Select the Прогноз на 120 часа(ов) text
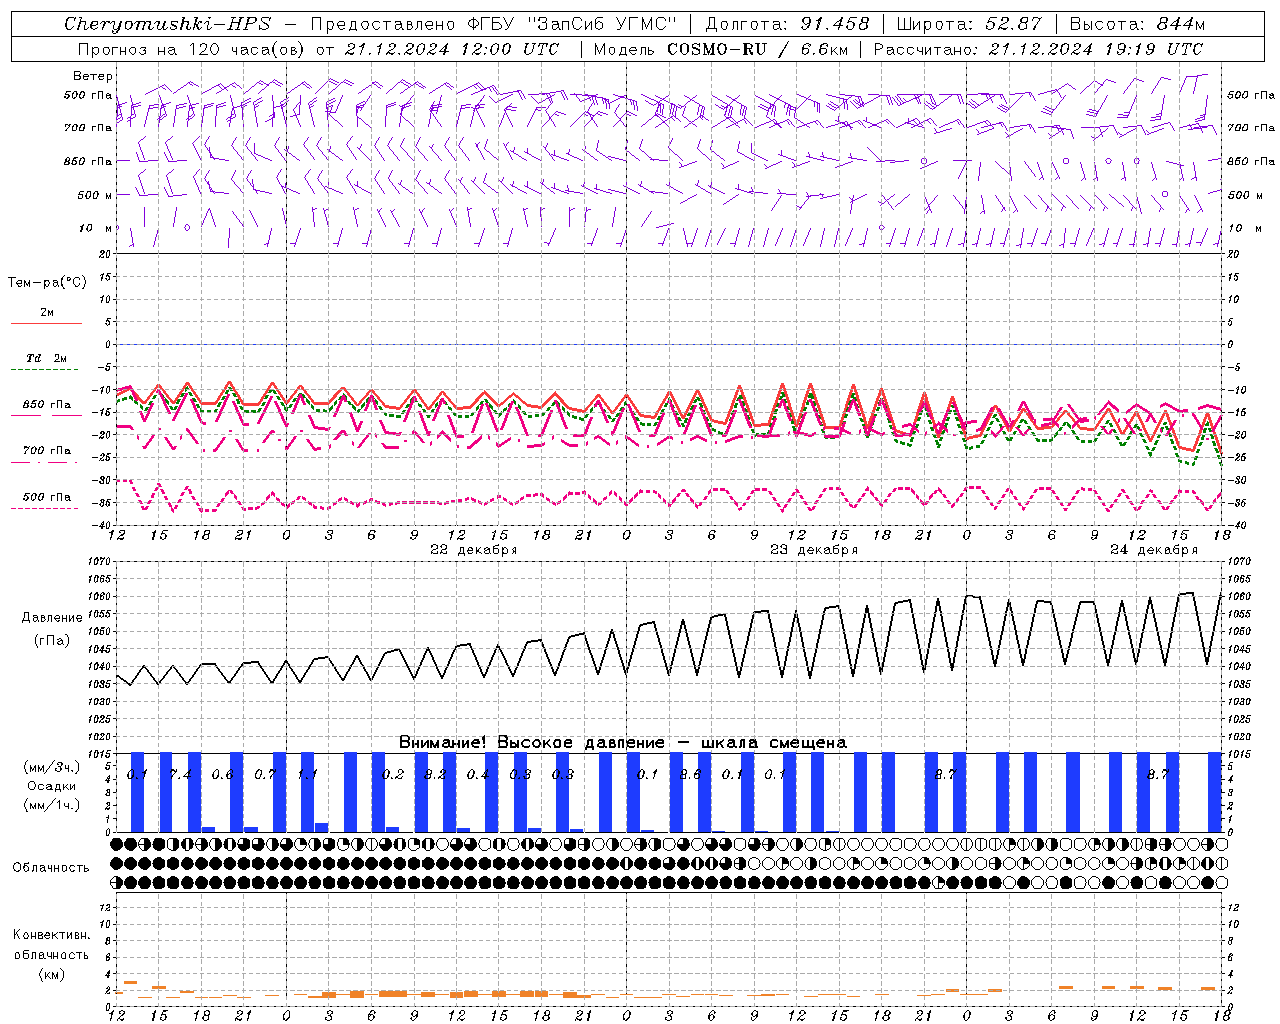Viewport: 1280px width, 1024px height. (193, 49)
